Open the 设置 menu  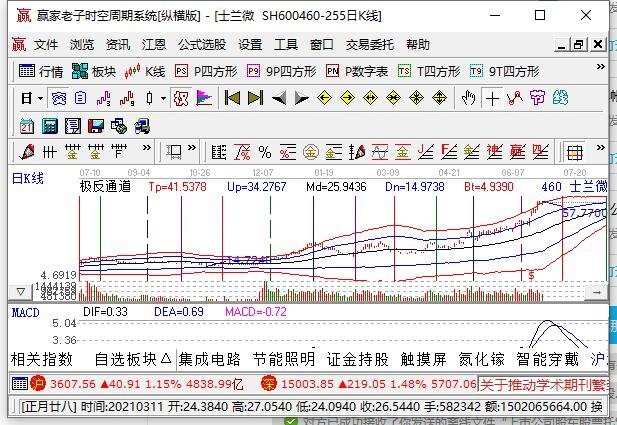(x=250, y=45)
